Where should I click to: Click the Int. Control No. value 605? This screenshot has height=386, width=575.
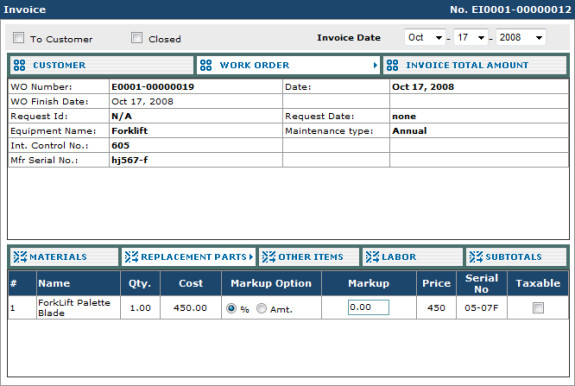pos(120,146)
